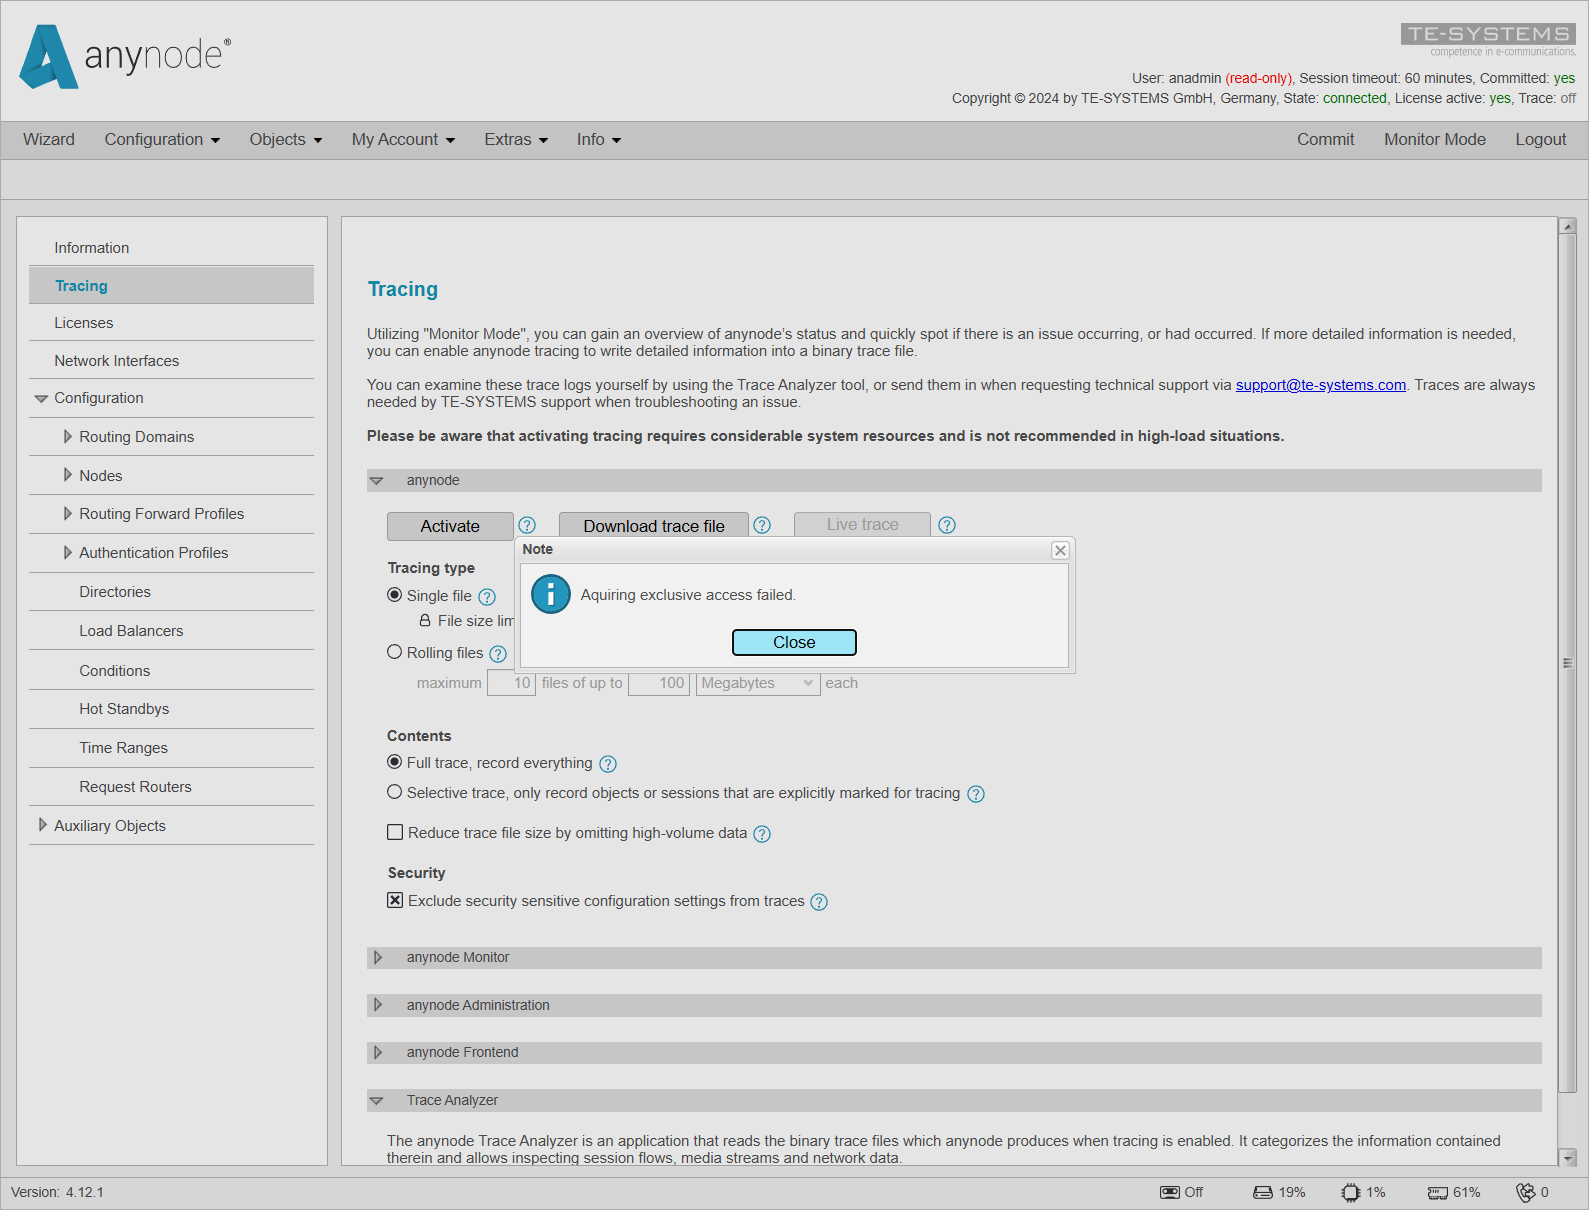Click the lock icon beside File size limit
Image resolution: width=1589 pixels, height=1210 pixels.
click(425, 620)
